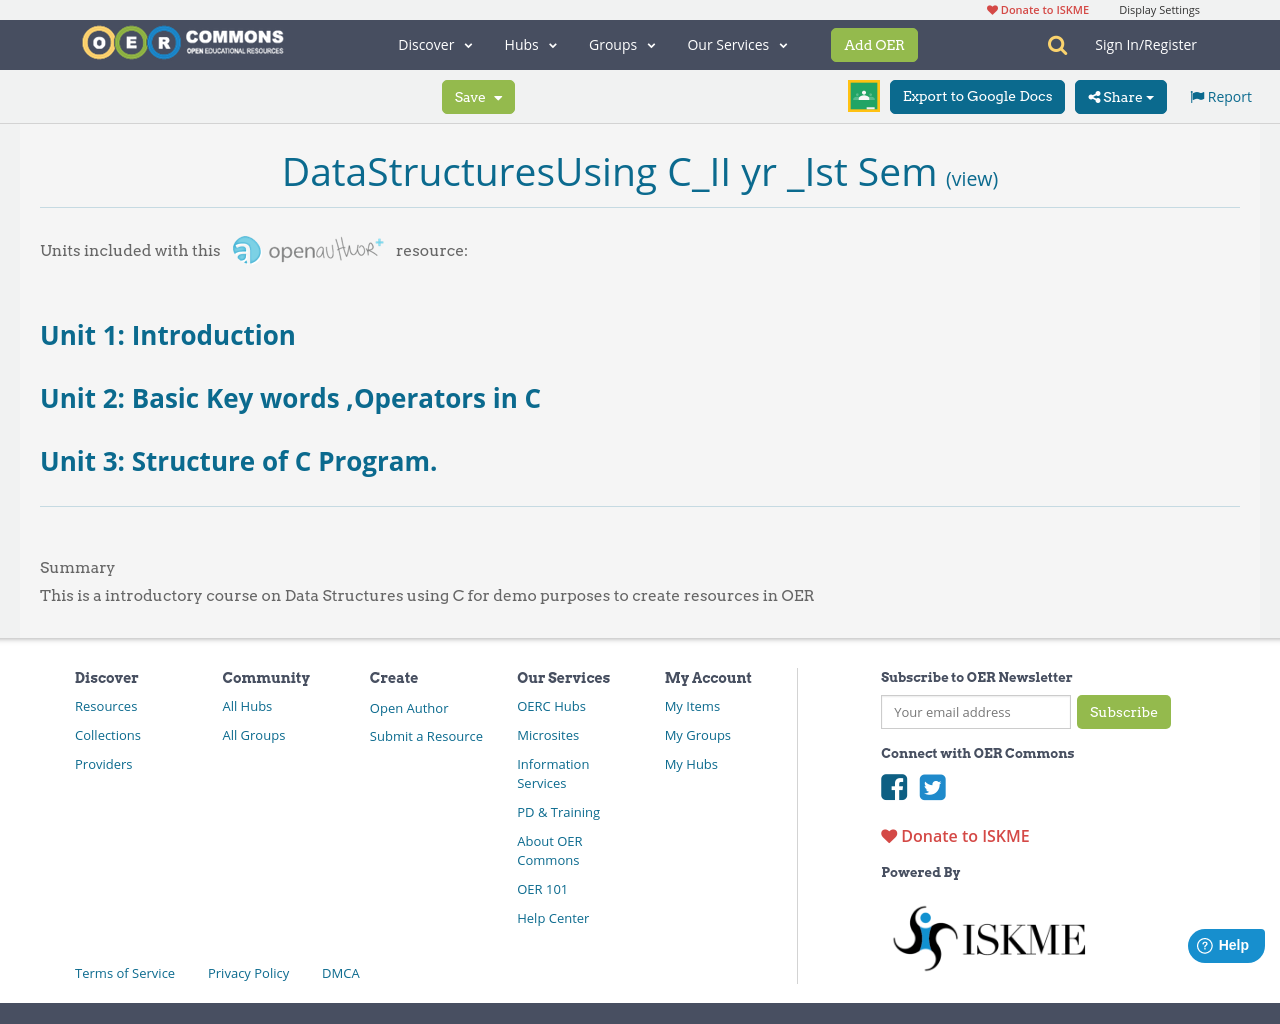The width and height of the screenshot is (1280, 1024).
Task: Open the Help widget
Action: (1226, 945)
